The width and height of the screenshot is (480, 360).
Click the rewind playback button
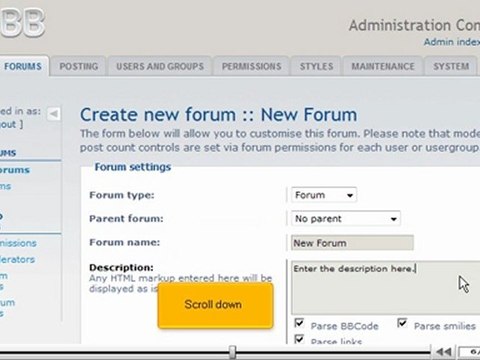[444, 352]
